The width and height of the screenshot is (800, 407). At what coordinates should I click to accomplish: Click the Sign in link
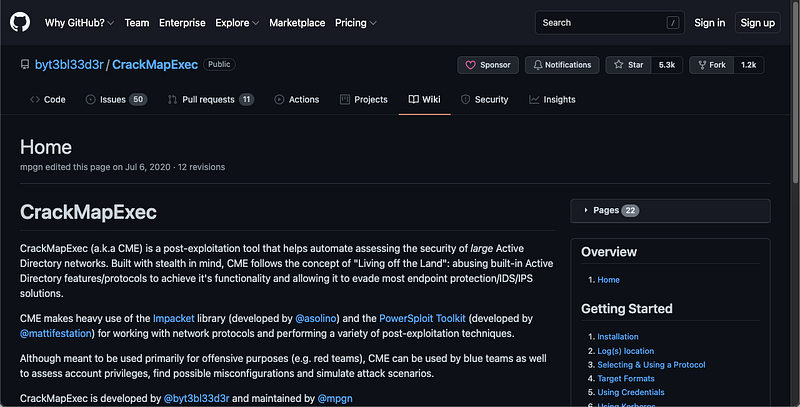point(709,22)
